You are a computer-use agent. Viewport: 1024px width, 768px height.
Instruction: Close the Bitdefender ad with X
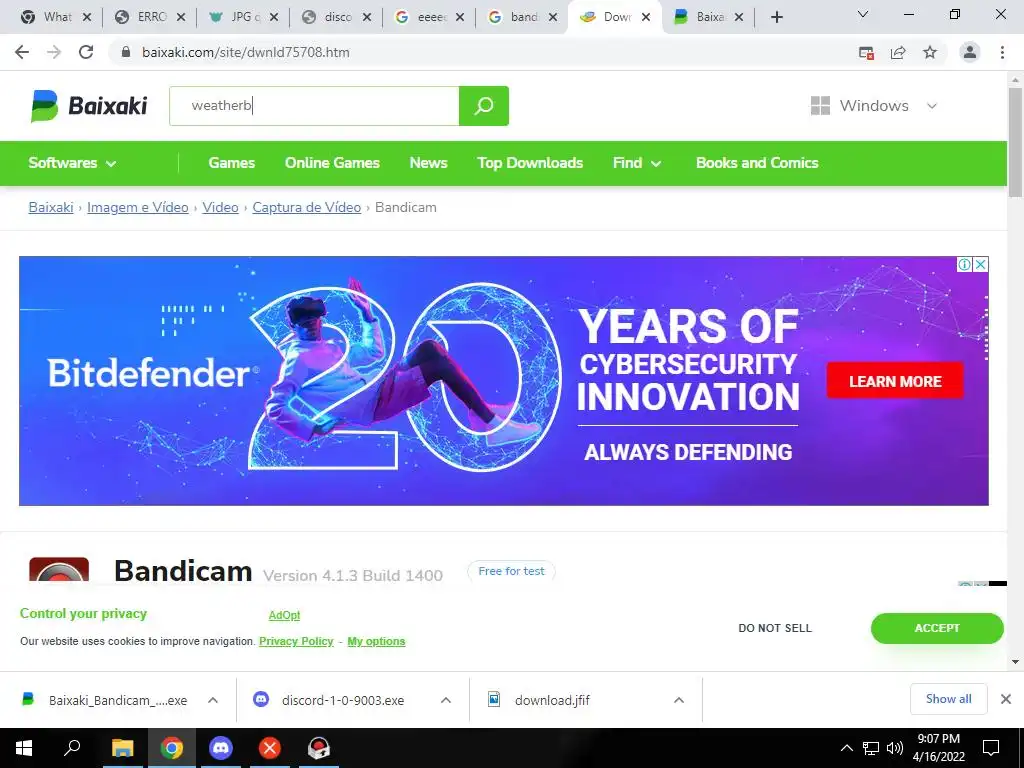point(980,264)
